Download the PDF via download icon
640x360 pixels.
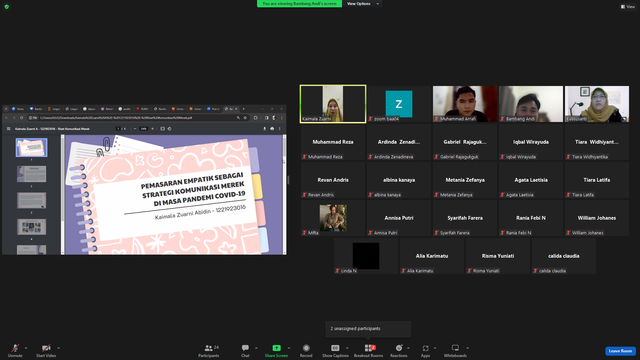click(264, 129)
